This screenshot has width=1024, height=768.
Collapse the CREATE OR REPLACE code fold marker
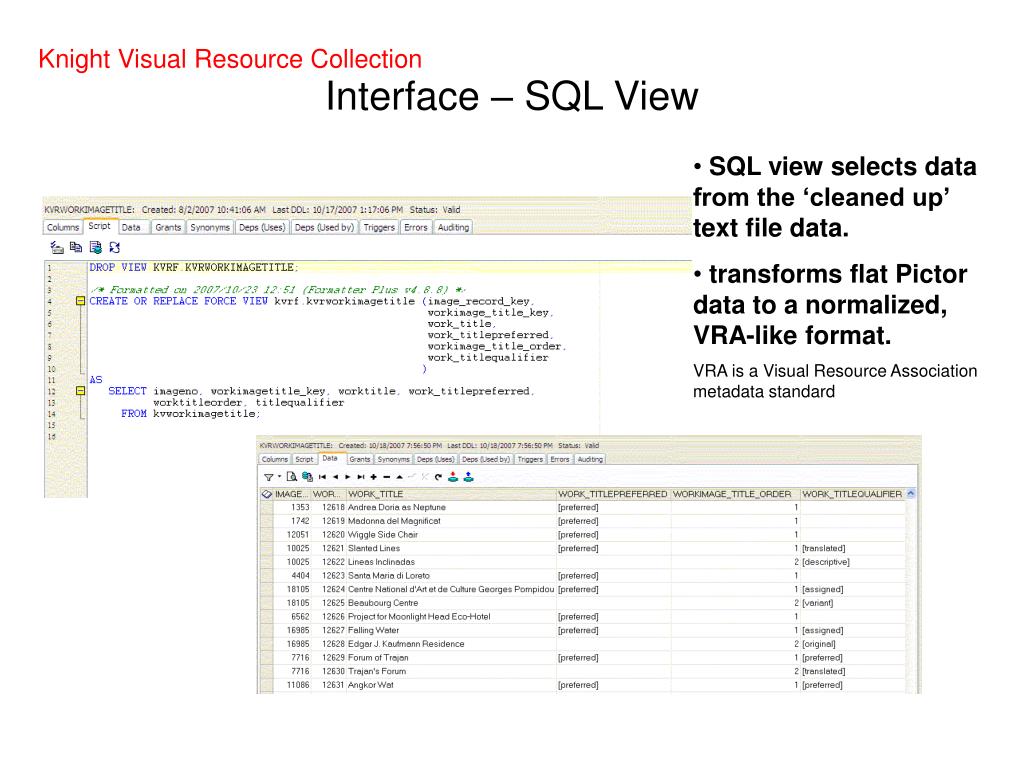pyautogui.click(x=80, y=301)
